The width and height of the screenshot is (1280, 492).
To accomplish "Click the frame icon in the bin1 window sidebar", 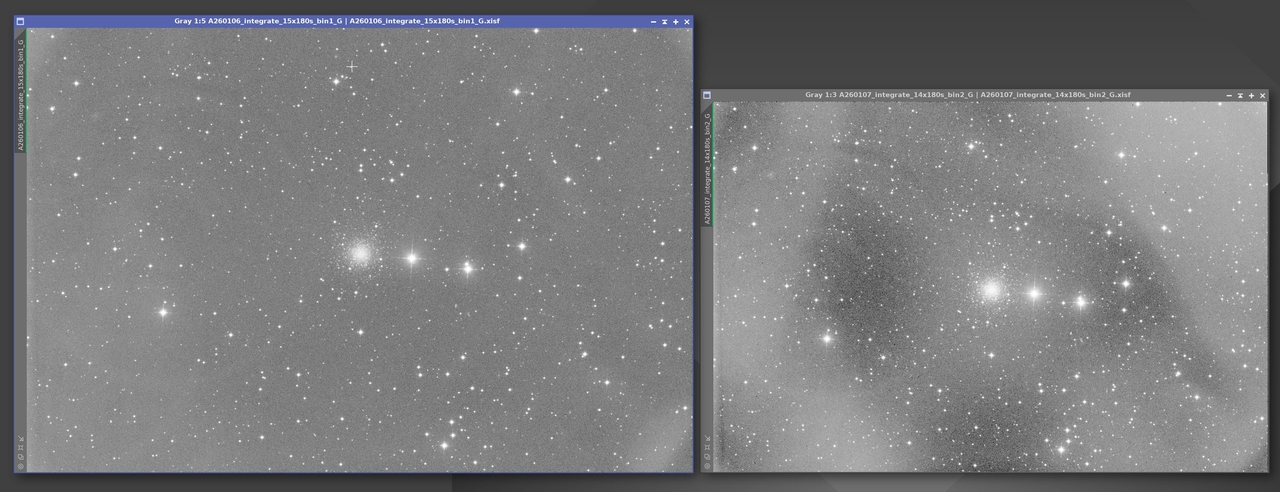I will coord(21,447).
